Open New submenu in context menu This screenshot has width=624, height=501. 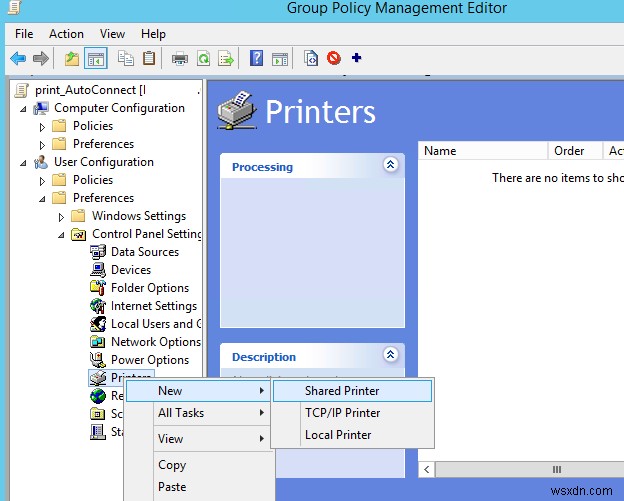click(x=198, y=391)
